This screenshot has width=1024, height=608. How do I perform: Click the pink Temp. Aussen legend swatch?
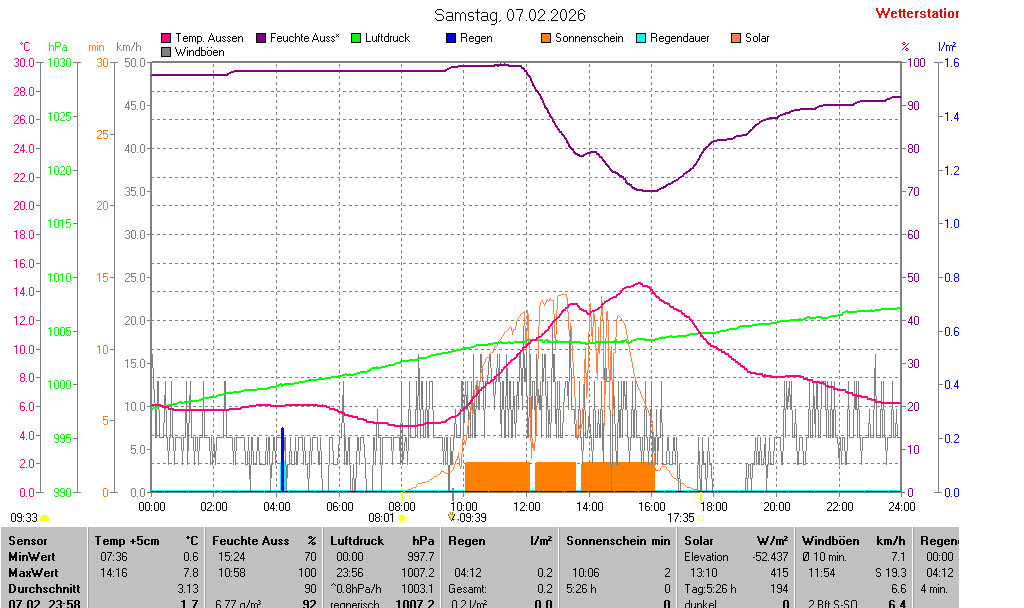(x=166, y=38)
